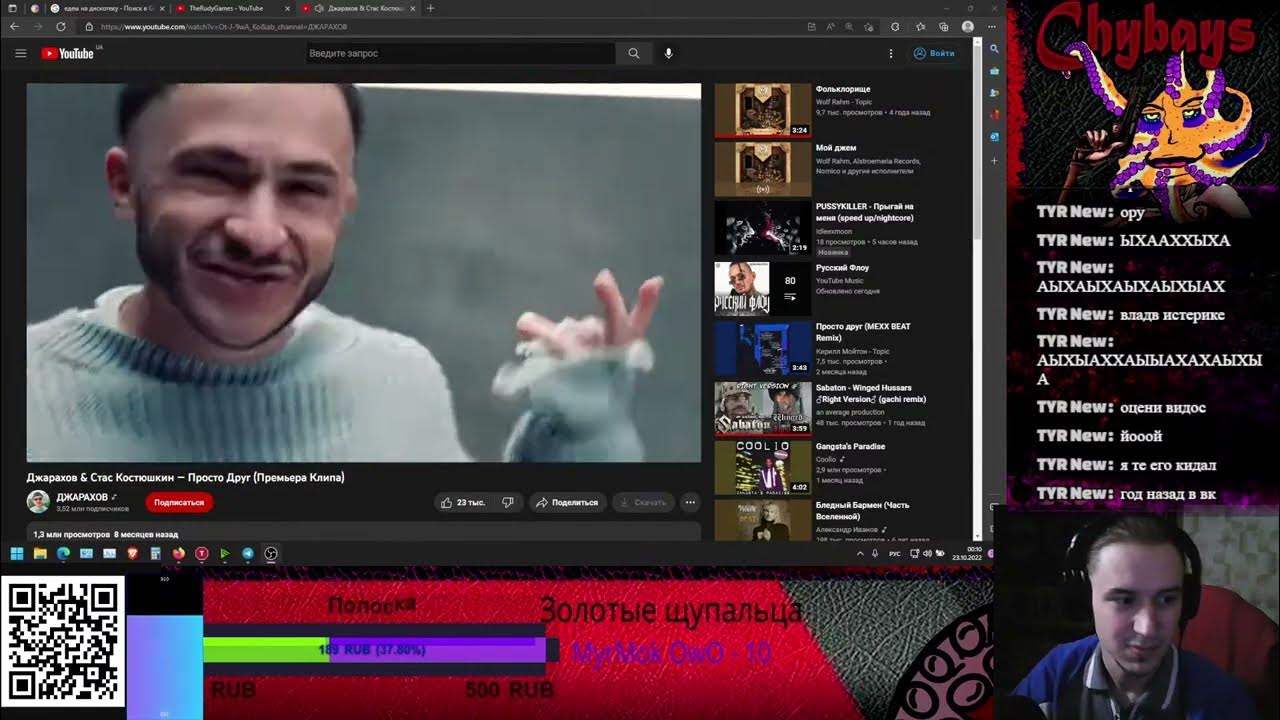Open Русский Флоу playlist thumbnail

click(x=763, y=288)
